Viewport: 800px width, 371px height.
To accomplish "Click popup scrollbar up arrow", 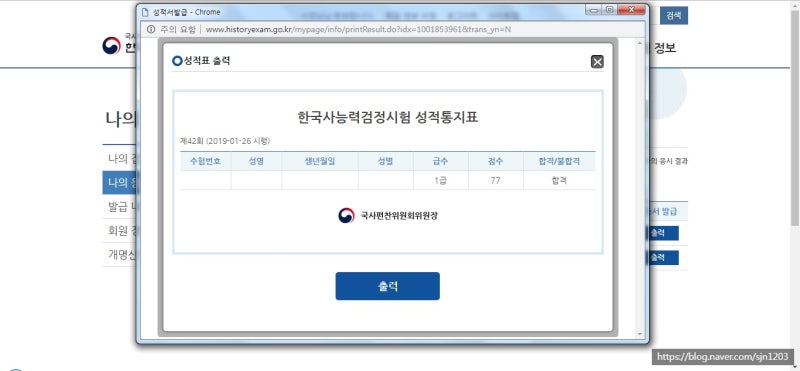I will point(640,43).
